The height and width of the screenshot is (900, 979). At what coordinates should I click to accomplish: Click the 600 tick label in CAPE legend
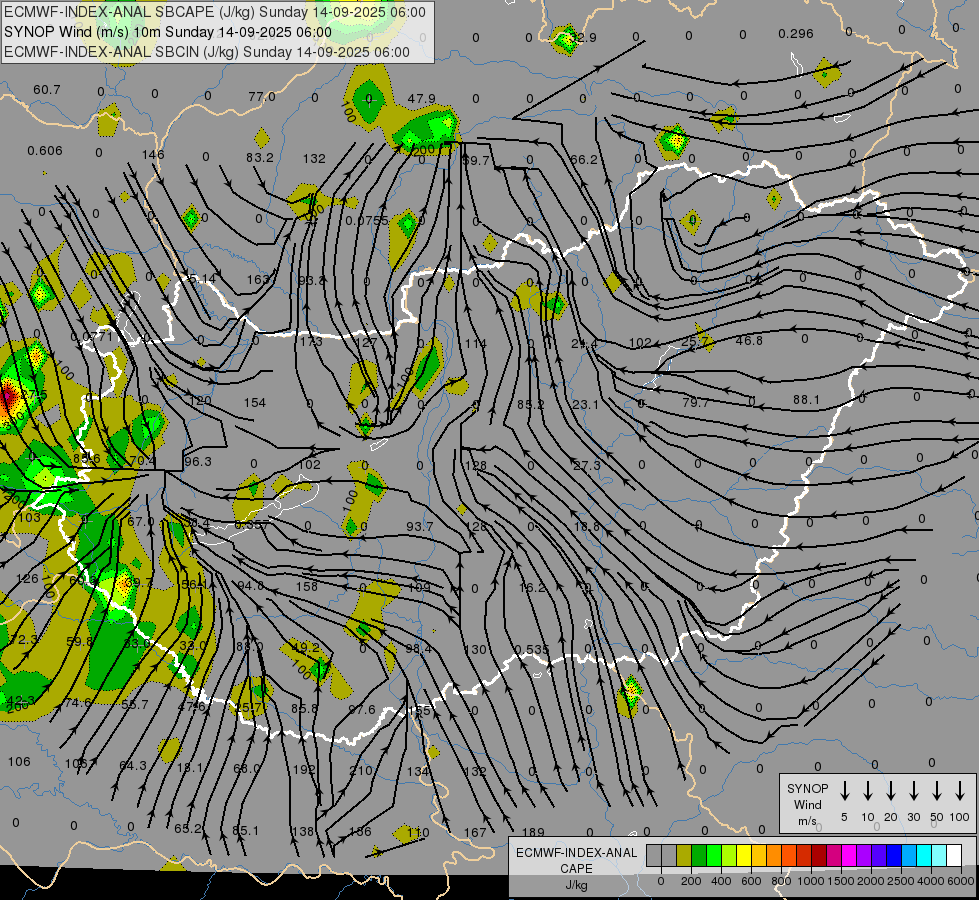751,881
